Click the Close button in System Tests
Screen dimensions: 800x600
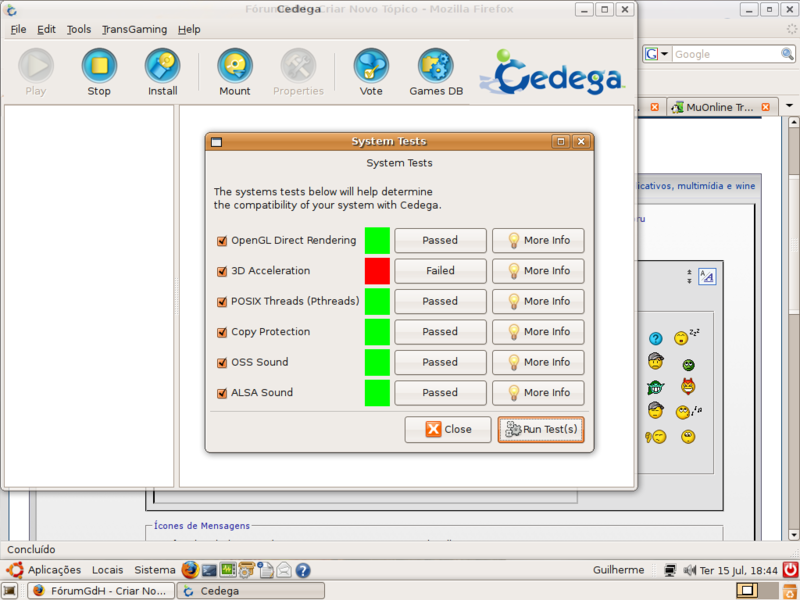[x=448, y=429]
